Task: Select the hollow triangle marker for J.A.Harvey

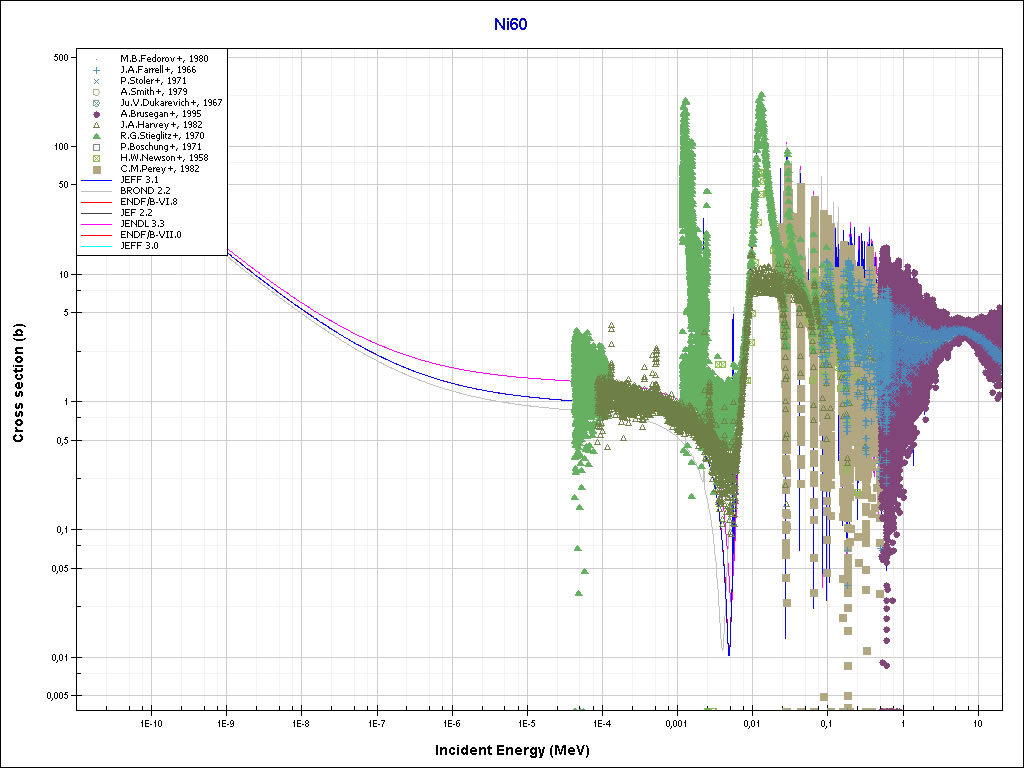Action: click(x=96, y=125)
